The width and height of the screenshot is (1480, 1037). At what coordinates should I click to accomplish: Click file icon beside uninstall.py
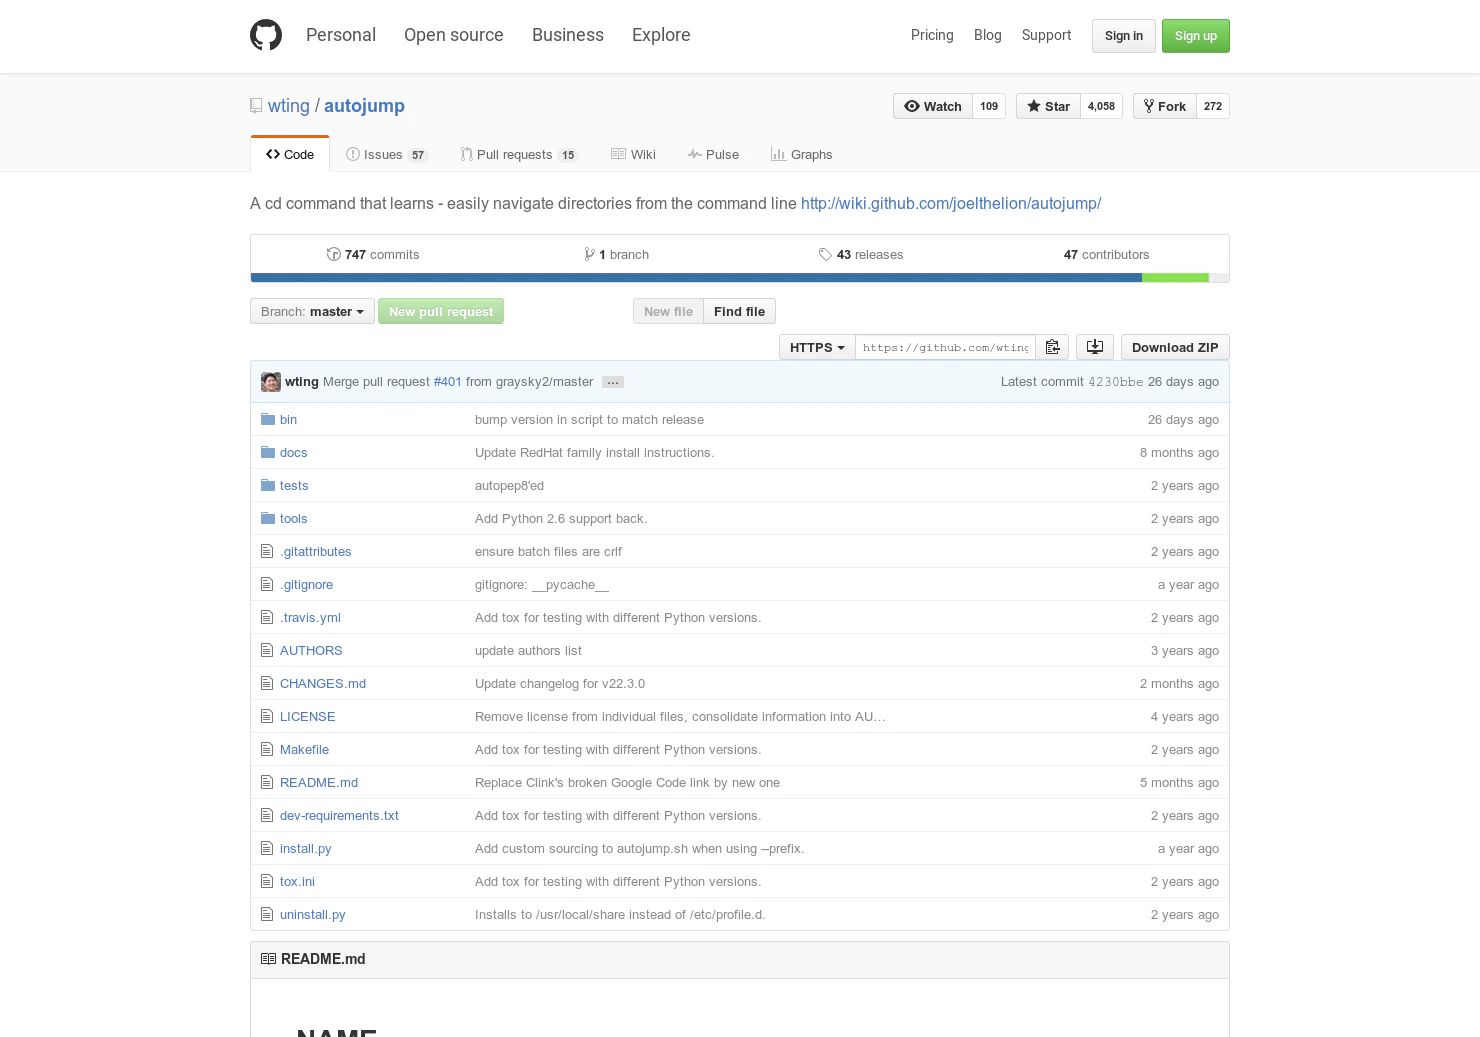point(267,914)
